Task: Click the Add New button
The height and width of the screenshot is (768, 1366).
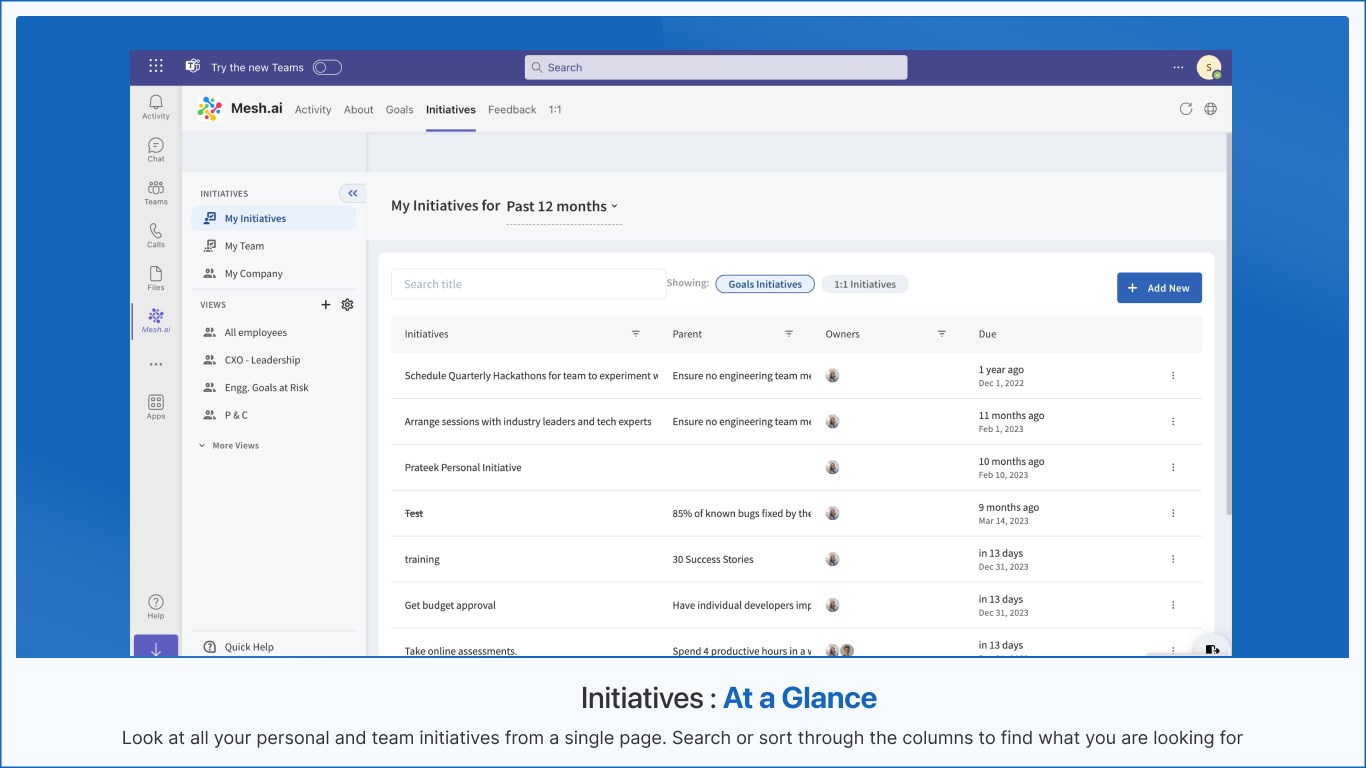Action: [x=1159, y=288]
